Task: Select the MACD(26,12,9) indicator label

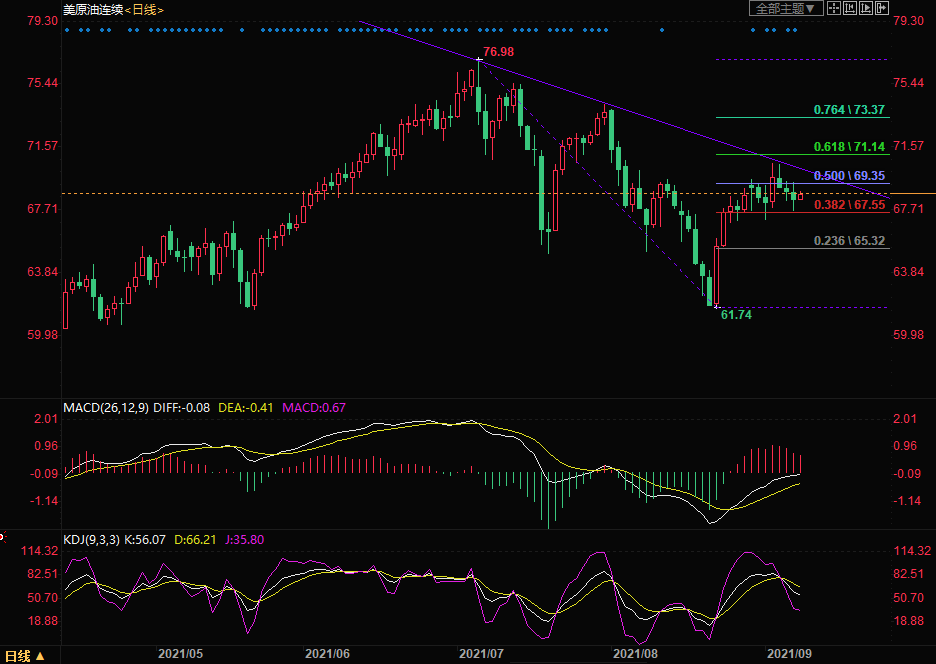Action: [106, 407]
